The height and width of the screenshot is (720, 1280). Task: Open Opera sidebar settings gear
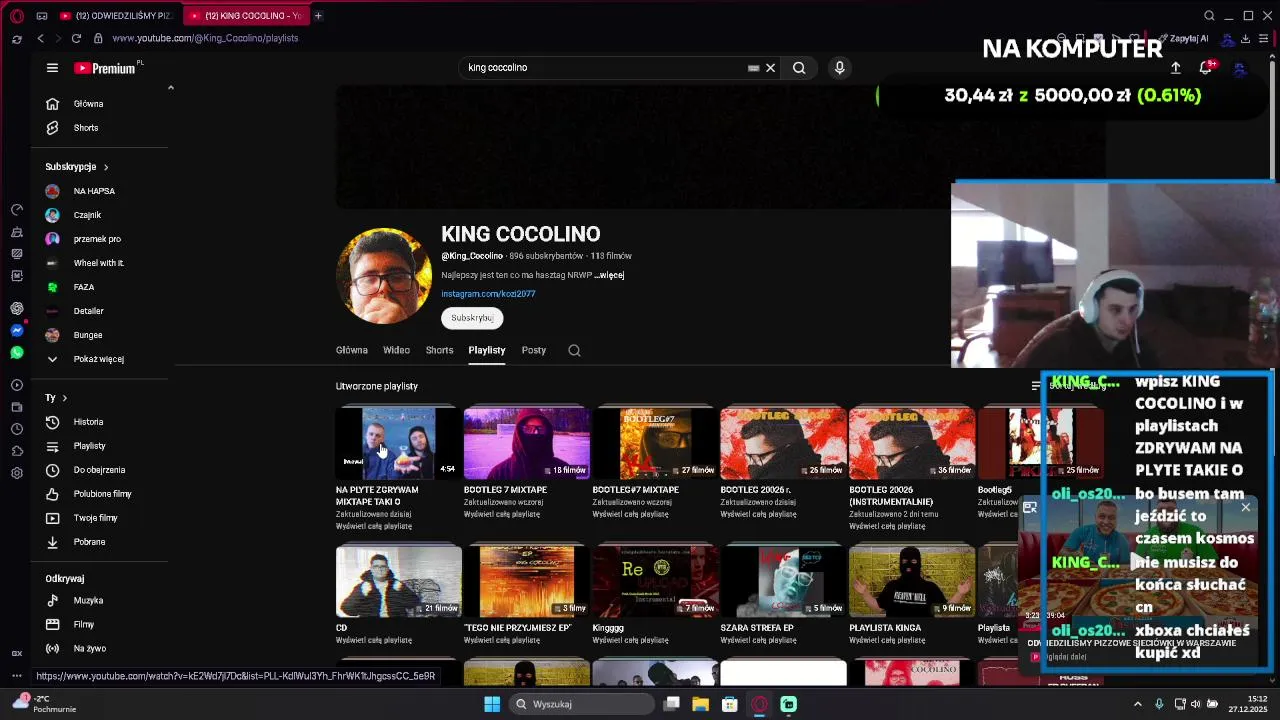[x=17, y=473]
